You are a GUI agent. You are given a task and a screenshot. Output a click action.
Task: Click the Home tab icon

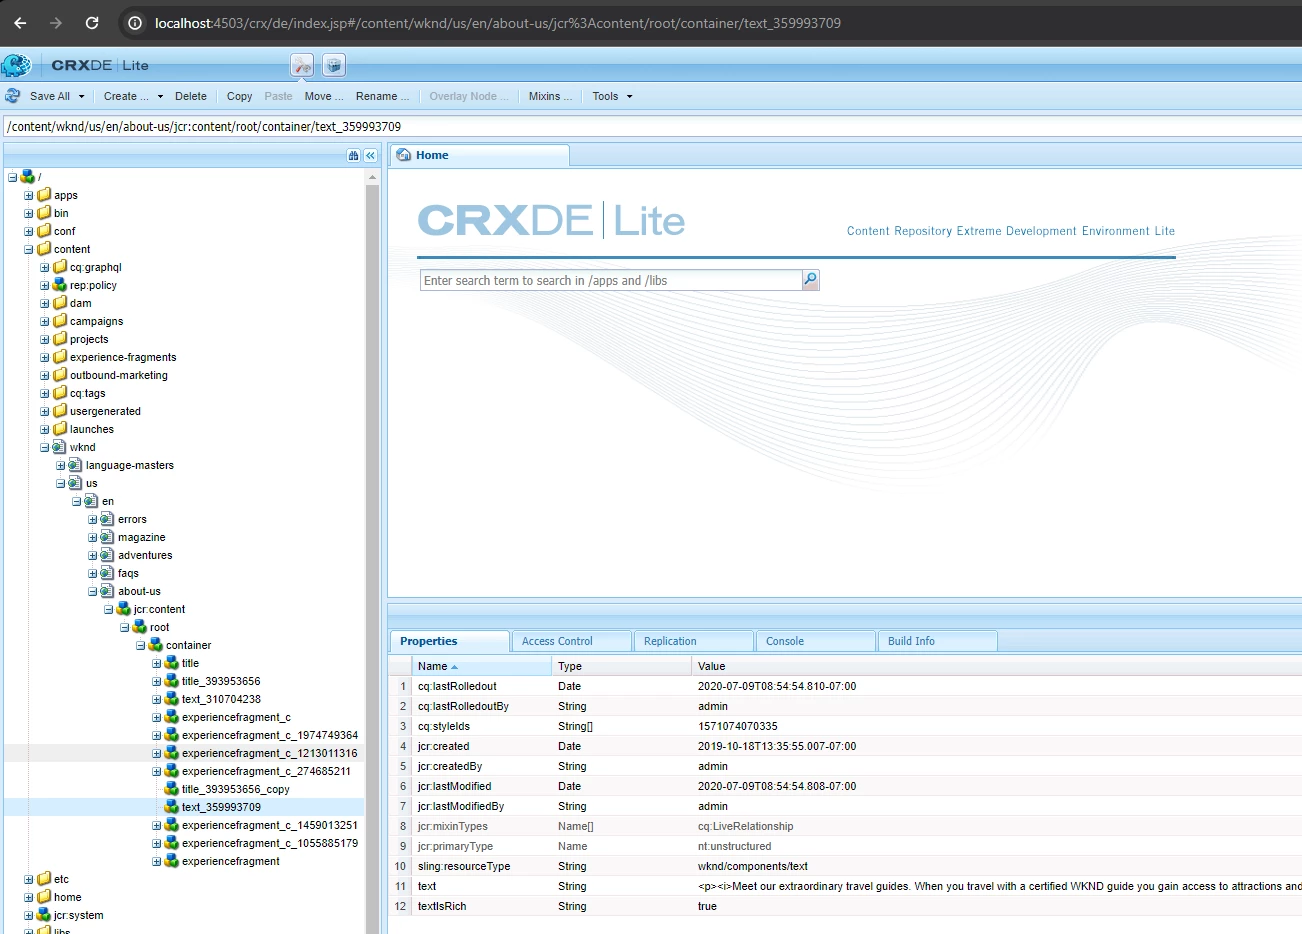(404, 155)
